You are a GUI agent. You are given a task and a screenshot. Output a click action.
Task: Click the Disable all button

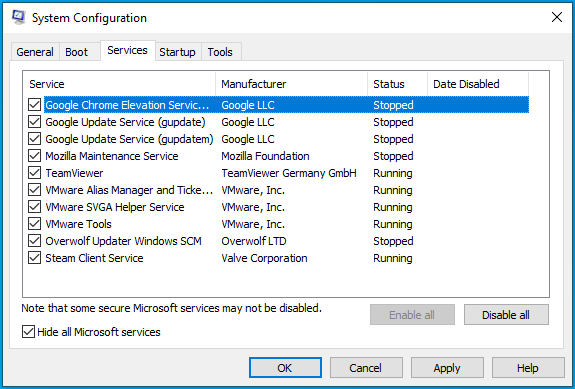click(x=506, y=315)
